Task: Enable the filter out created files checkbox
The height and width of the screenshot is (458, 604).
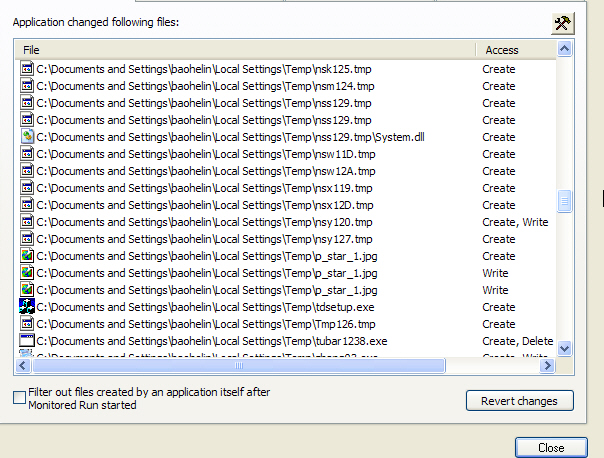Action: [x=20, y=398]
